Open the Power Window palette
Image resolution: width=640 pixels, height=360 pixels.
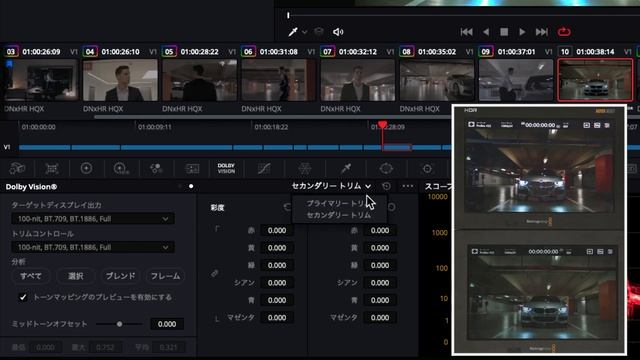(x=386, y=168)
